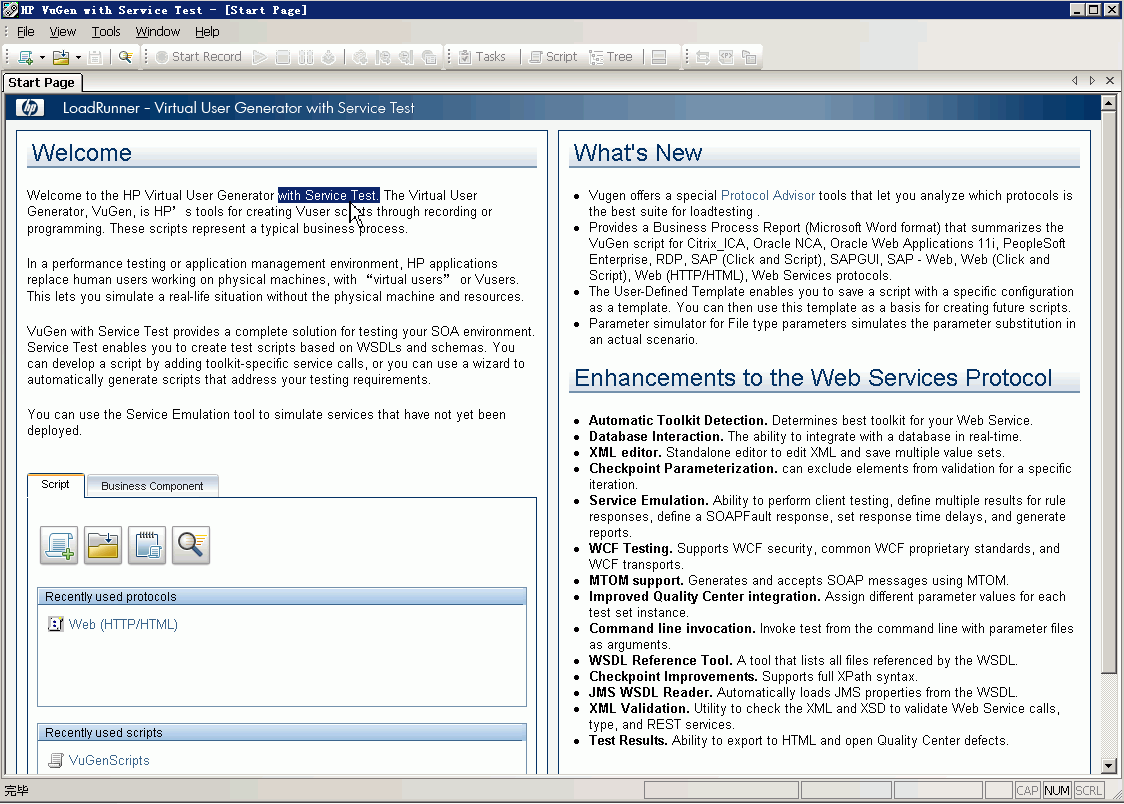Click the tab scroll left arrow
The width and height of the screenshot is (1124, 804).
click(x=1075, y=81)
